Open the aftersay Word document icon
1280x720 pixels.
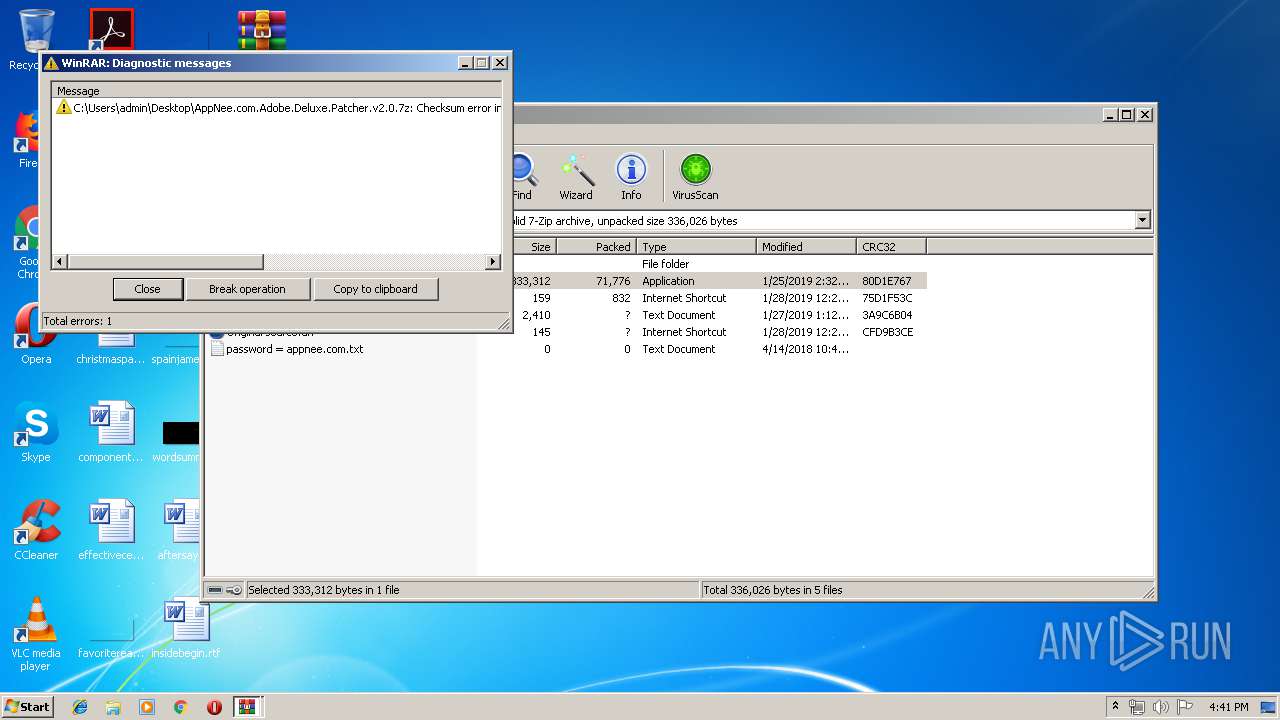pyautogui.click(x=180, y=531)
